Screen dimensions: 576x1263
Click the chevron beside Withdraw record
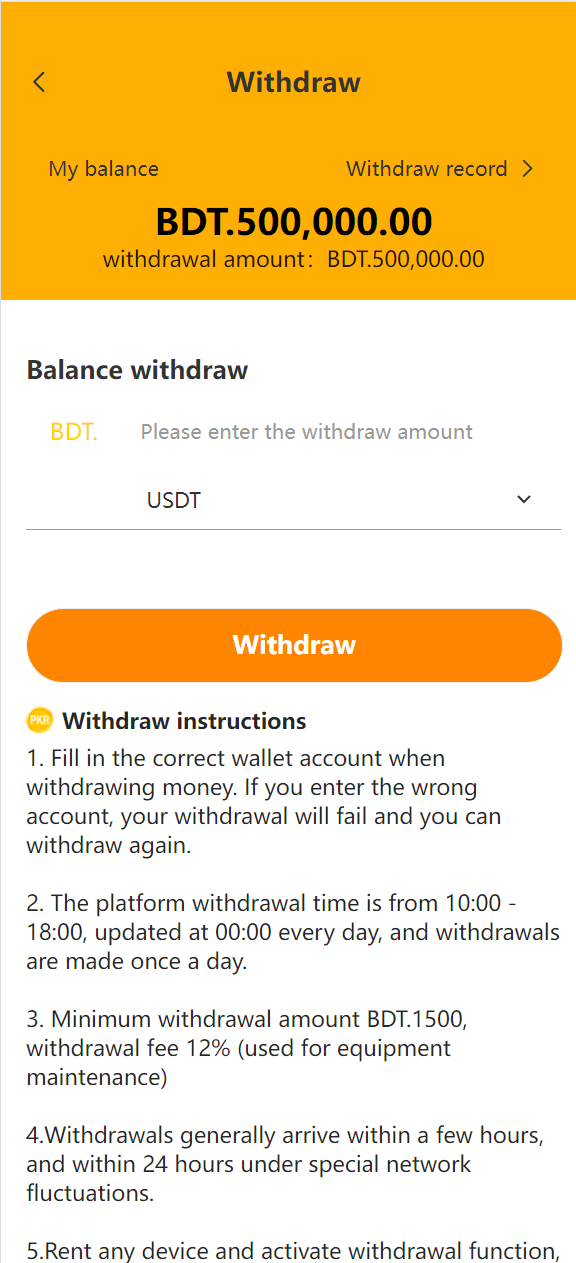(528, 169)
